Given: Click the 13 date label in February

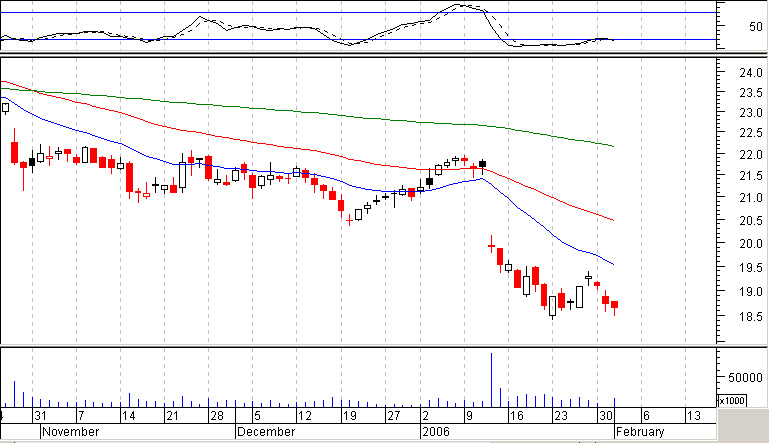Looking at the screenshot, I should pos(693,416).
